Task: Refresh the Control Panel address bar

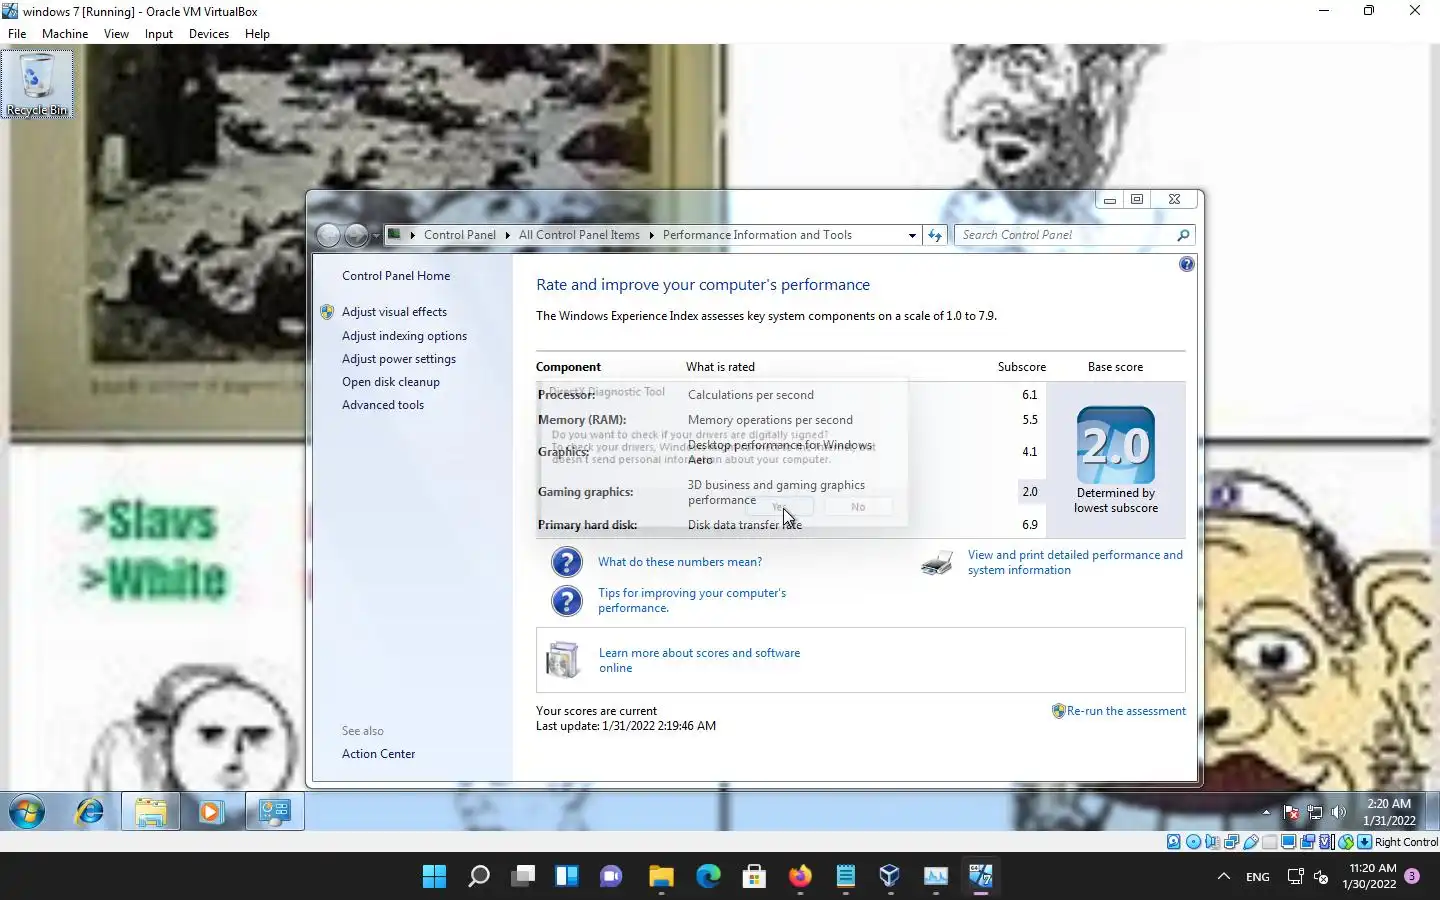Action: click(935, 235)
